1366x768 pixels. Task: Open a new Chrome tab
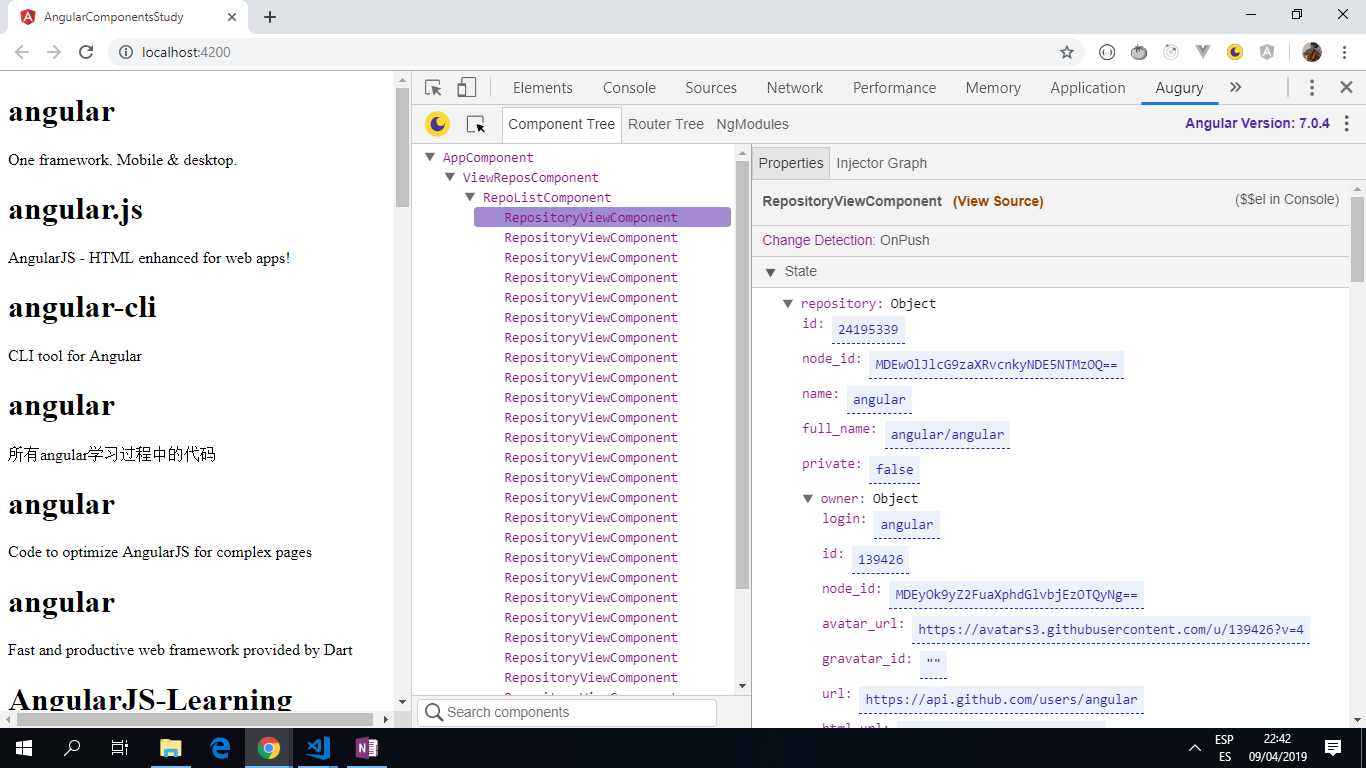(x=270, y=17)
